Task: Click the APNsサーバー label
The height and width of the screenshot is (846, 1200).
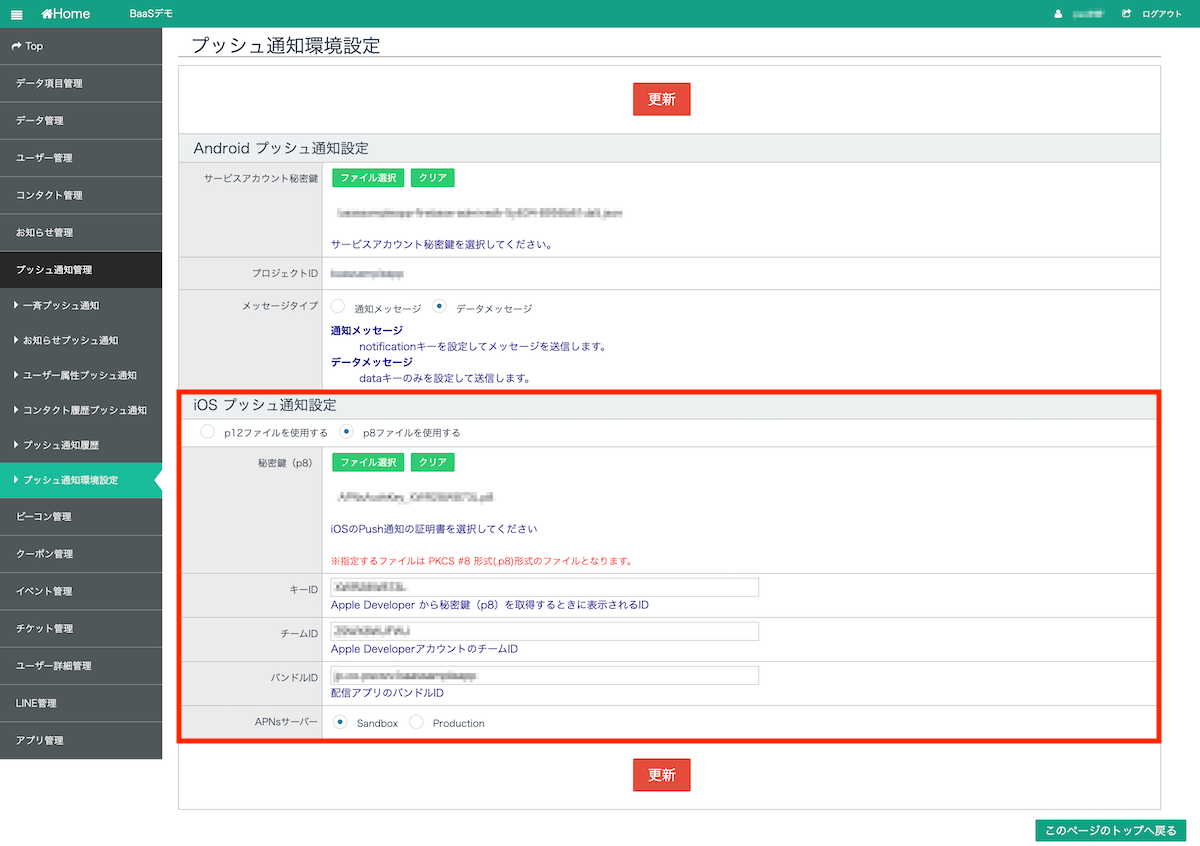Action: (x=287, y=722)
